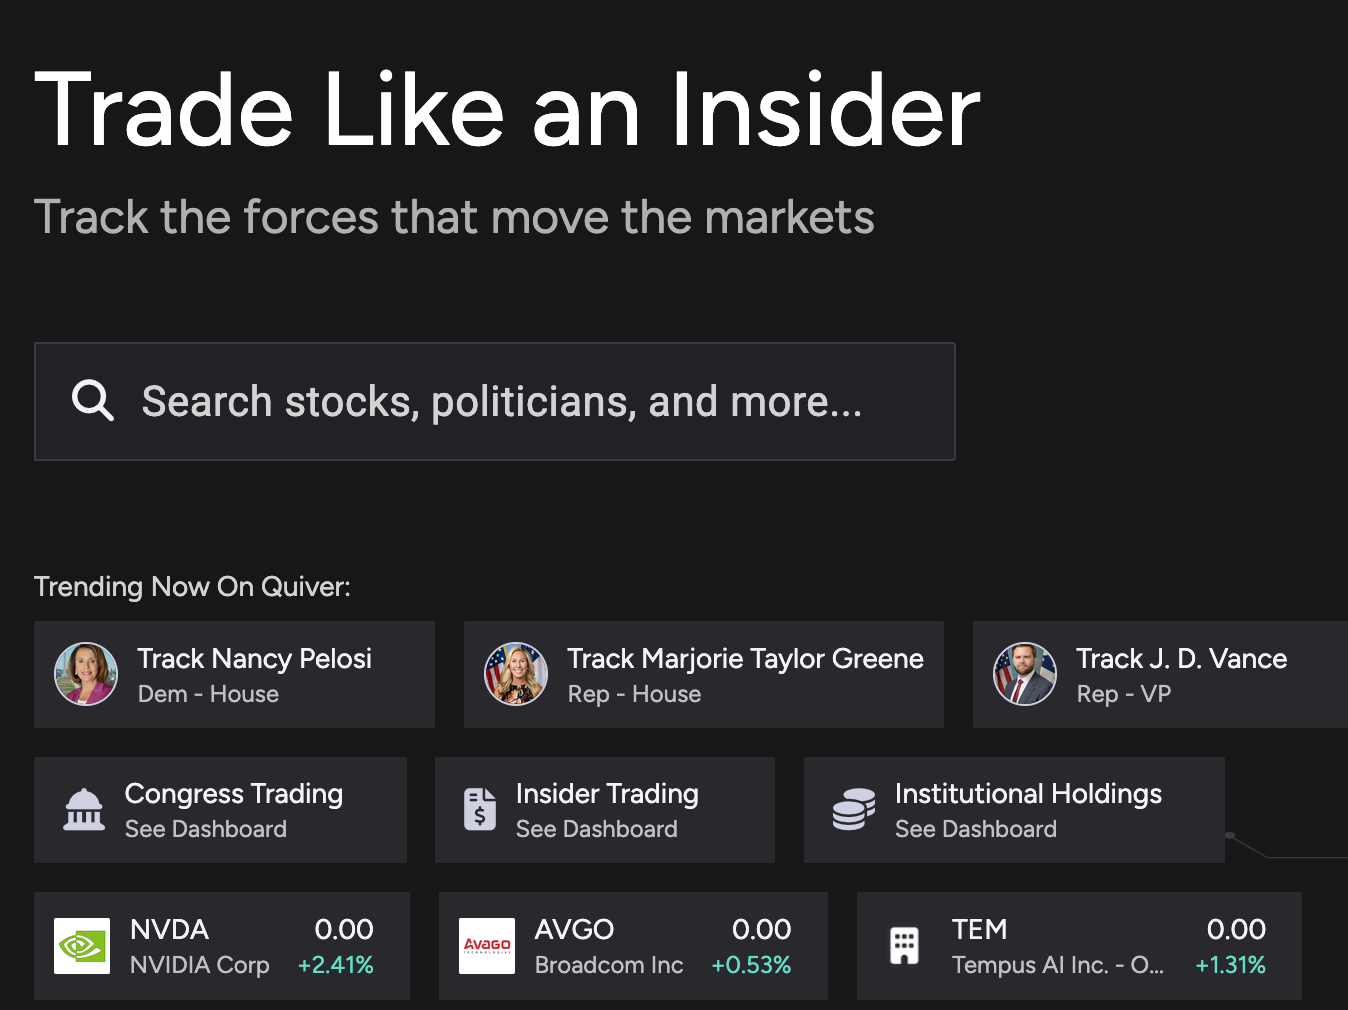Click the magnifying glass search icon

[x=93, y=401]
